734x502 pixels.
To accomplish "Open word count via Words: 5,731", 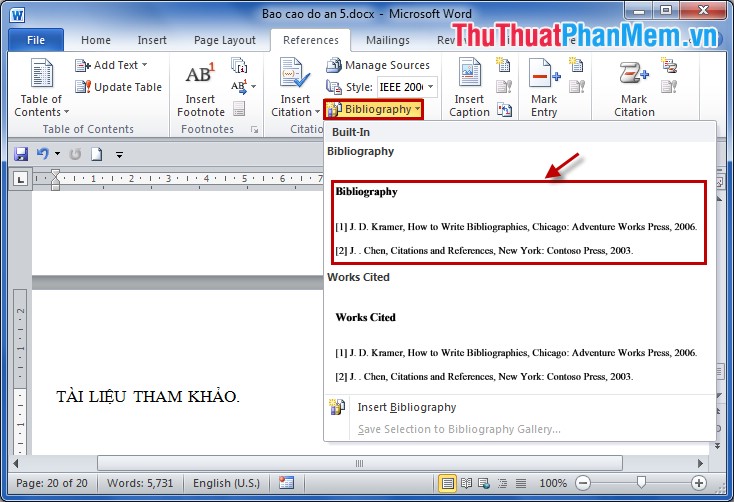I will point(140,483).
